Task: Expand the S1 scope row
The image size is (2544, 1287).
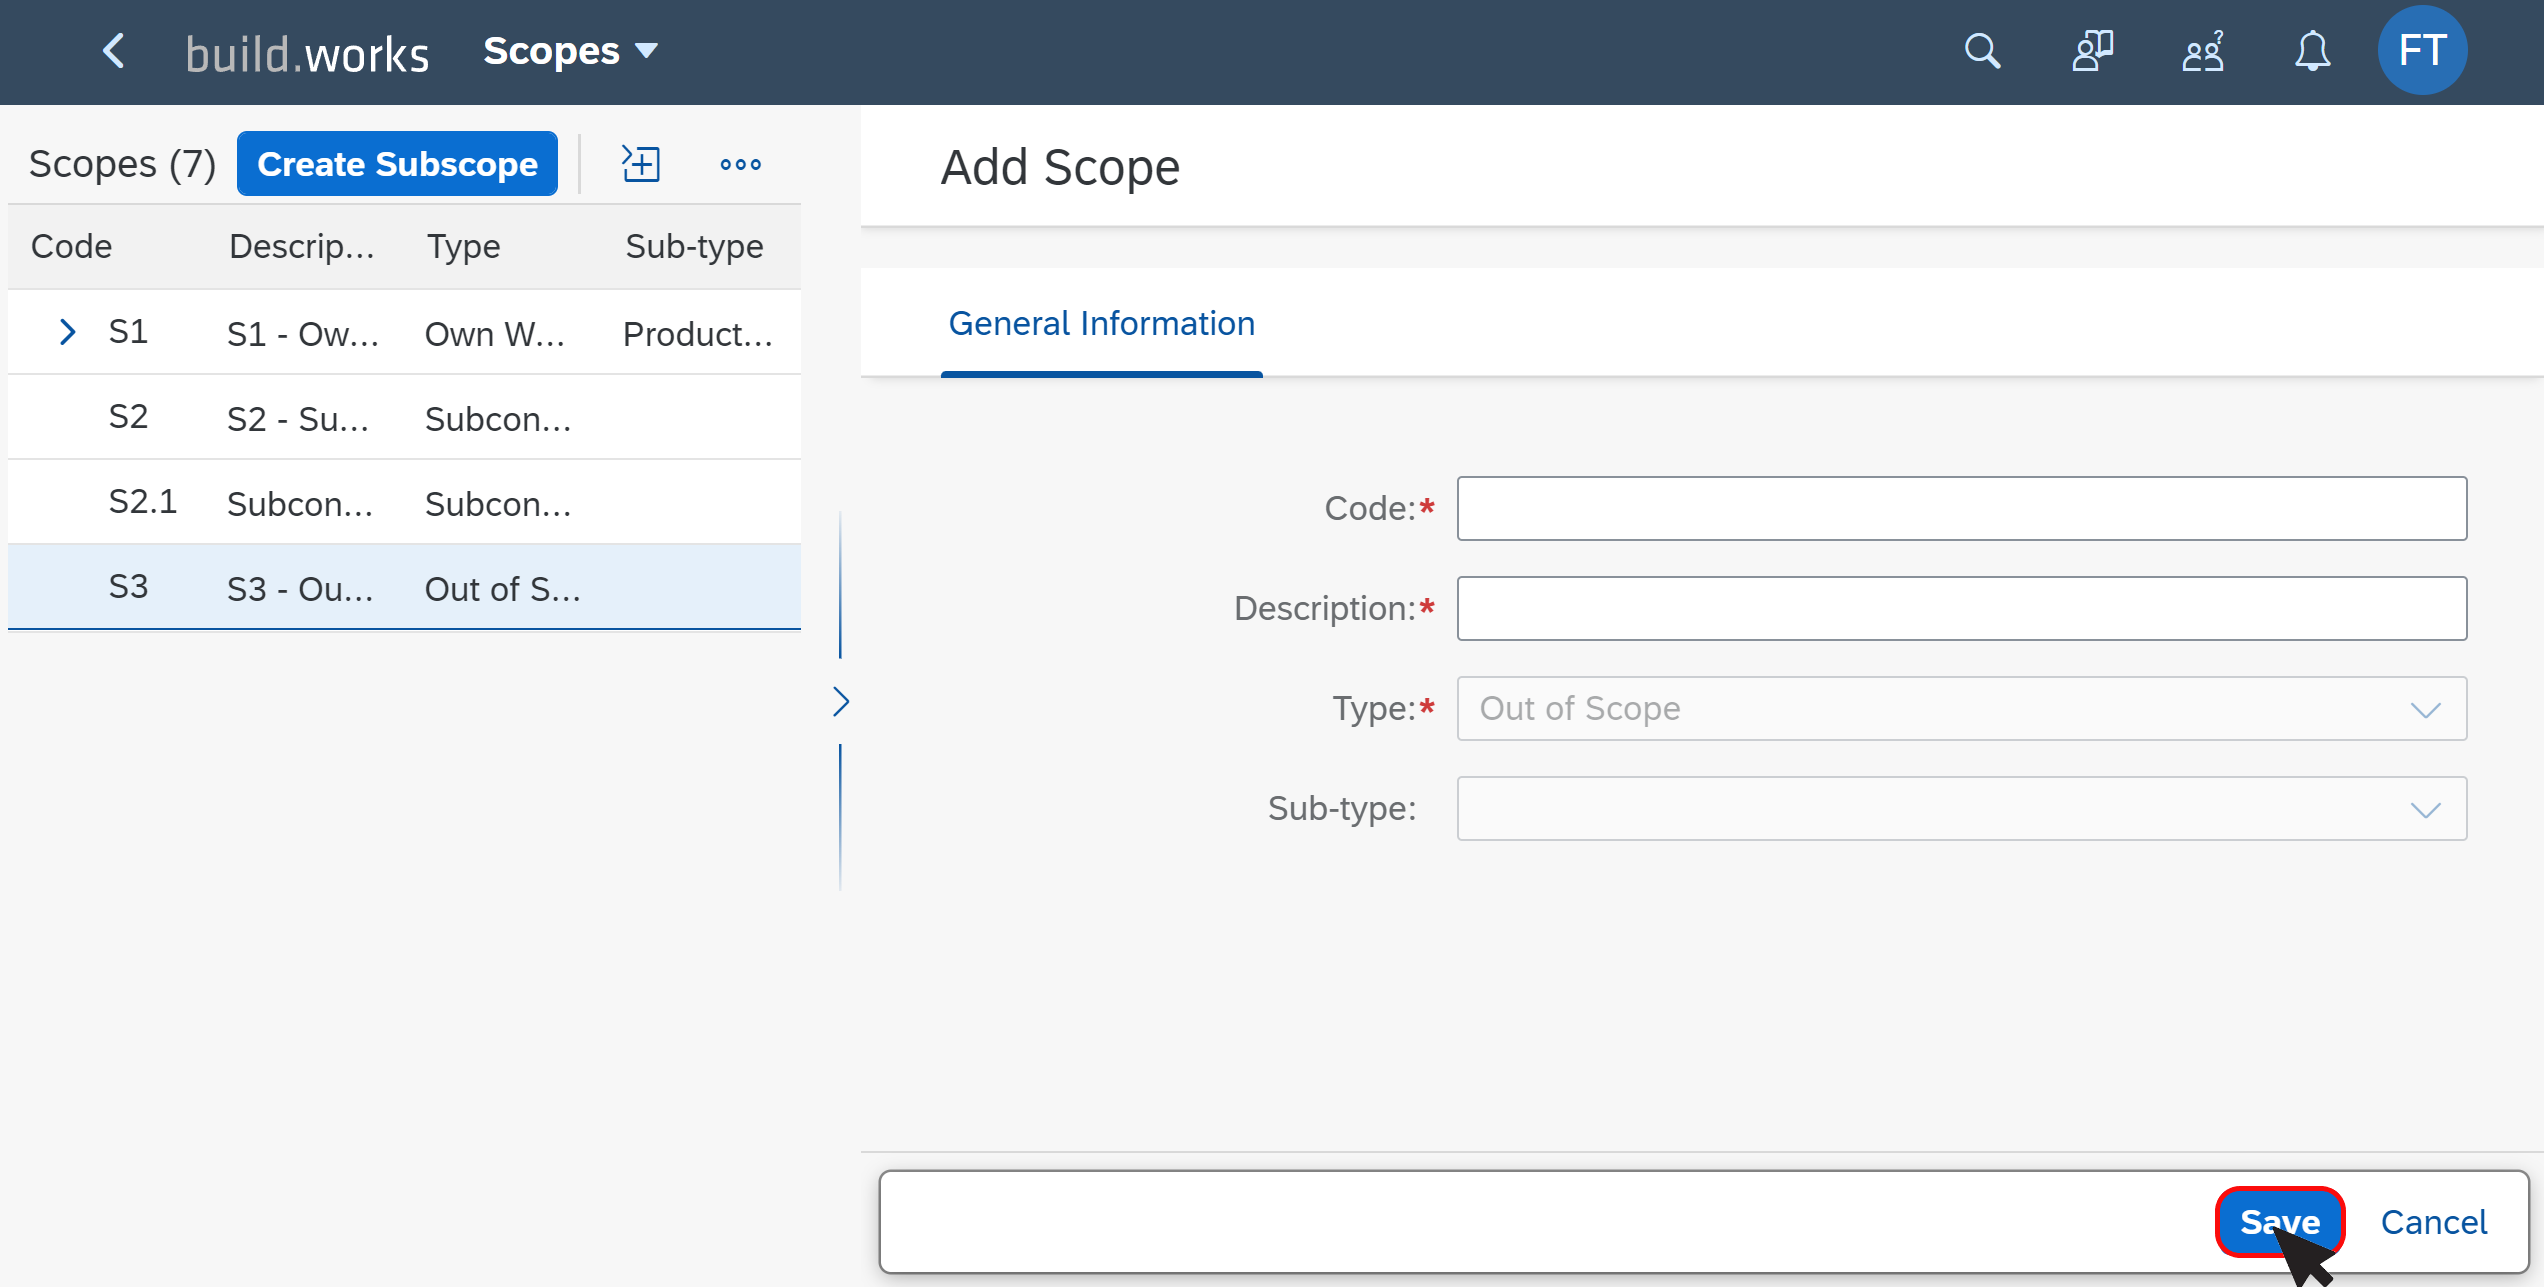Action: point(67,332)
